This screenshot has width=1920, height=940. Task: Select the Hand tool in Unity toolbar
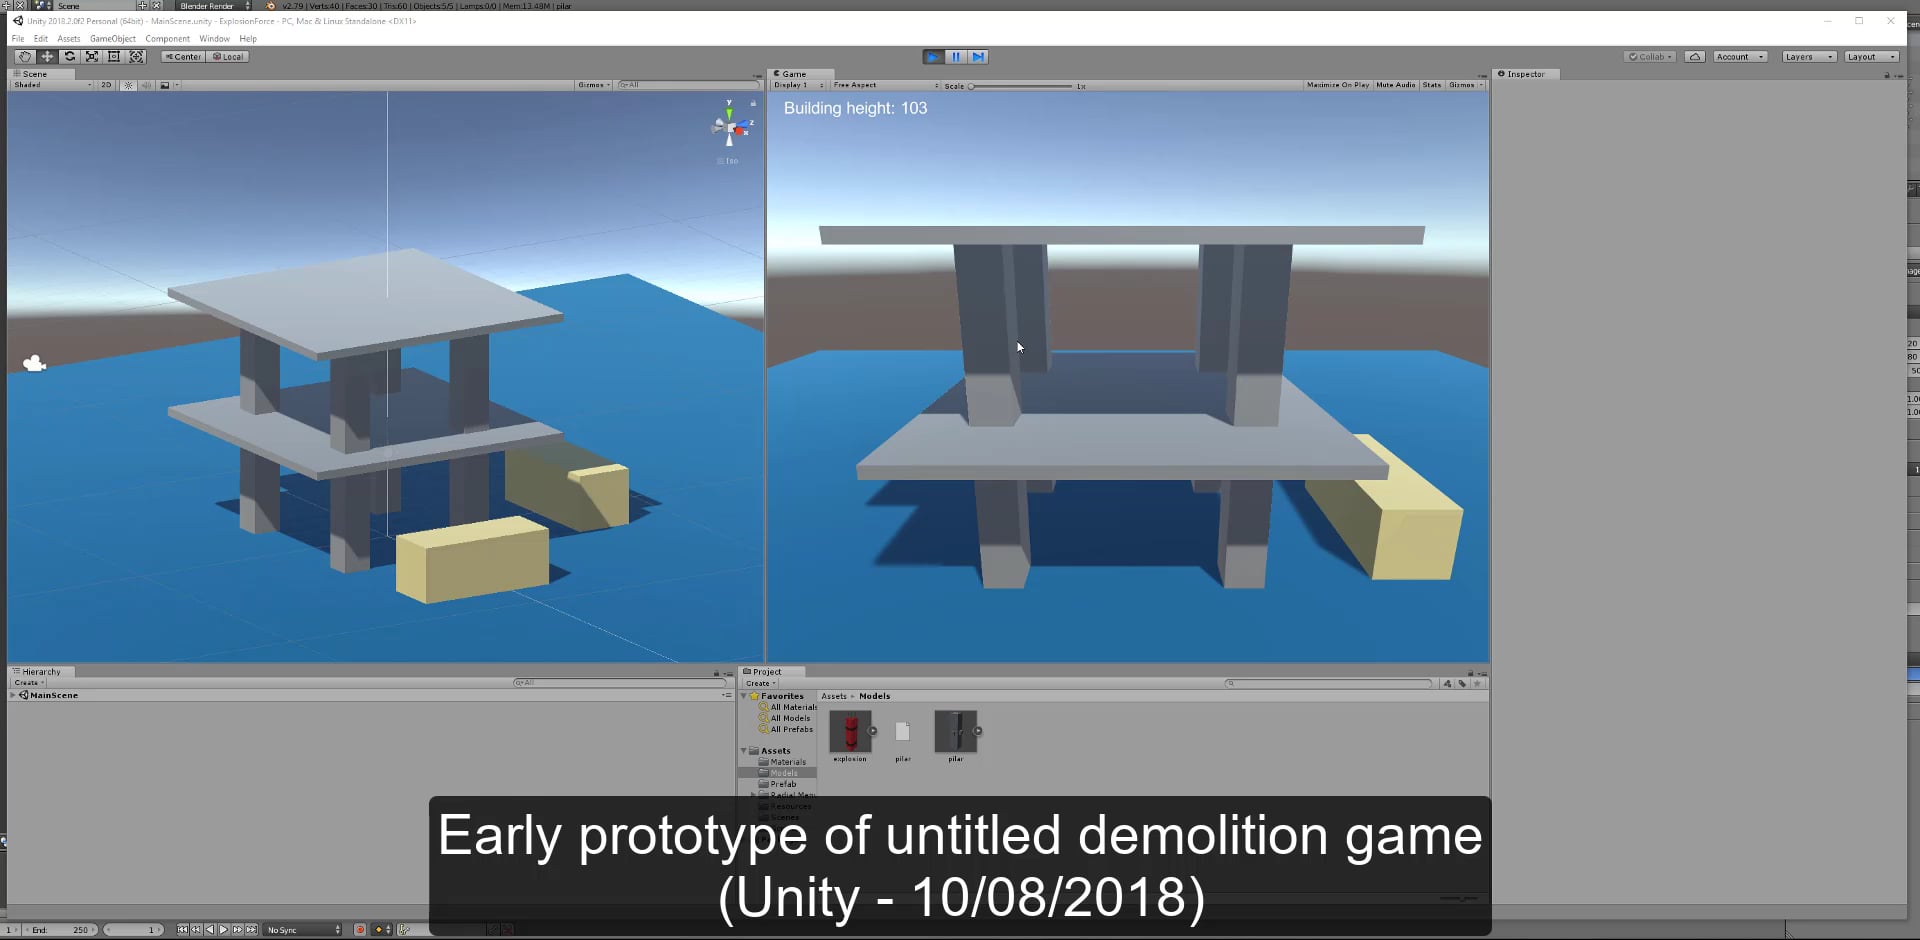coord(25,57)
